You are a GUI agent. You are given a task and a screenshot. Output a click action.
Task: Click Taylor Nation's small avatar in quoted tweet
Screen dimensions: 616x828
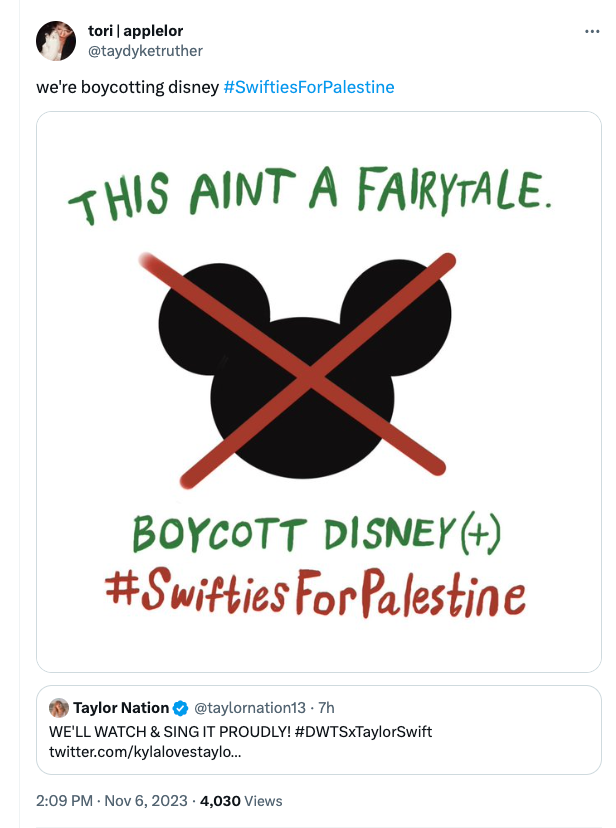pos(59,708)
